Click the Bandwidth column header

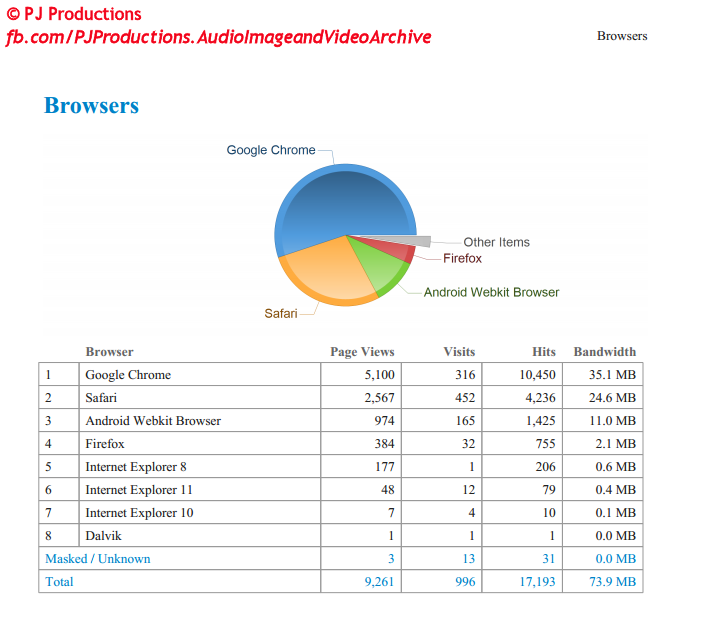(604, 352)
